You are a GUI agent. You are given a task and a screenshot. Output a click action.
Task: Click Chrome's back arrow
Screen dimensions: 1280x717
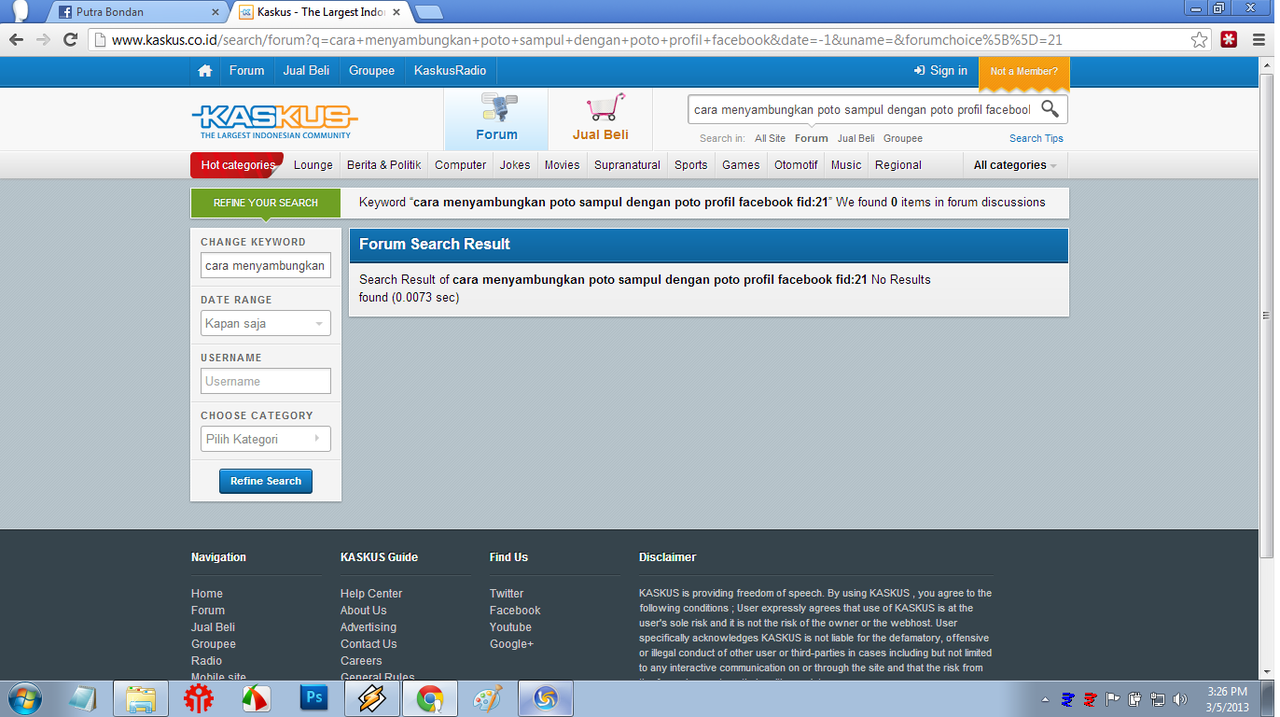click(16, 40)
